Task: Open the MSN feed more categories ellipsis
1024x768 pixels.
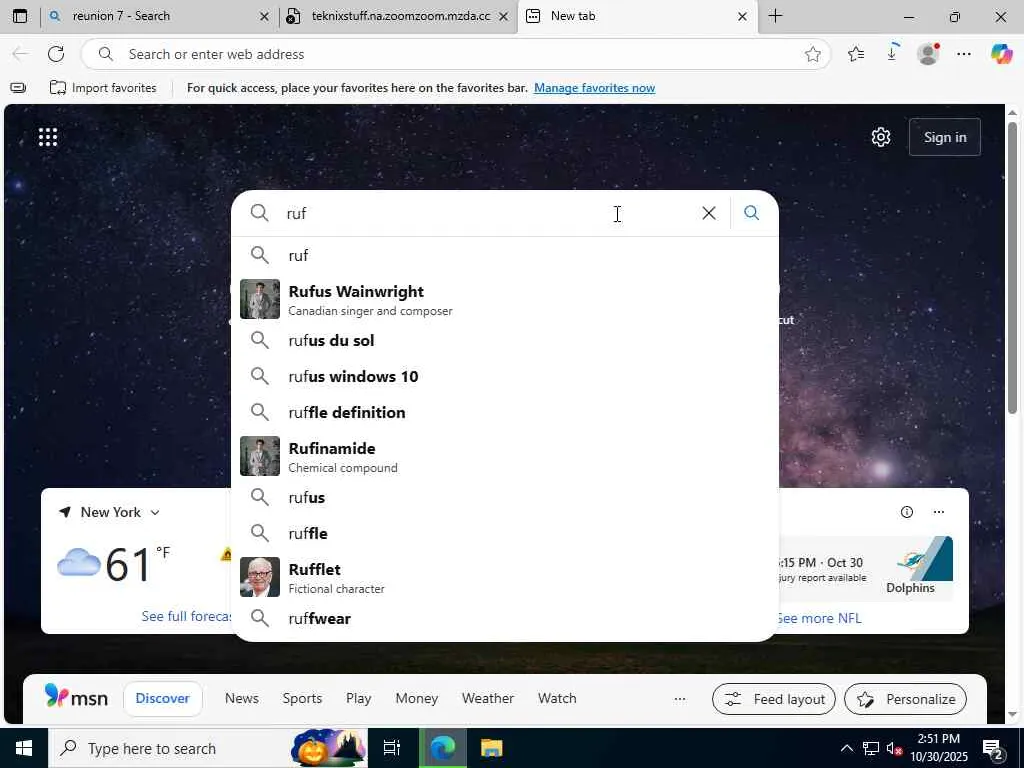Action: point(680,699)
